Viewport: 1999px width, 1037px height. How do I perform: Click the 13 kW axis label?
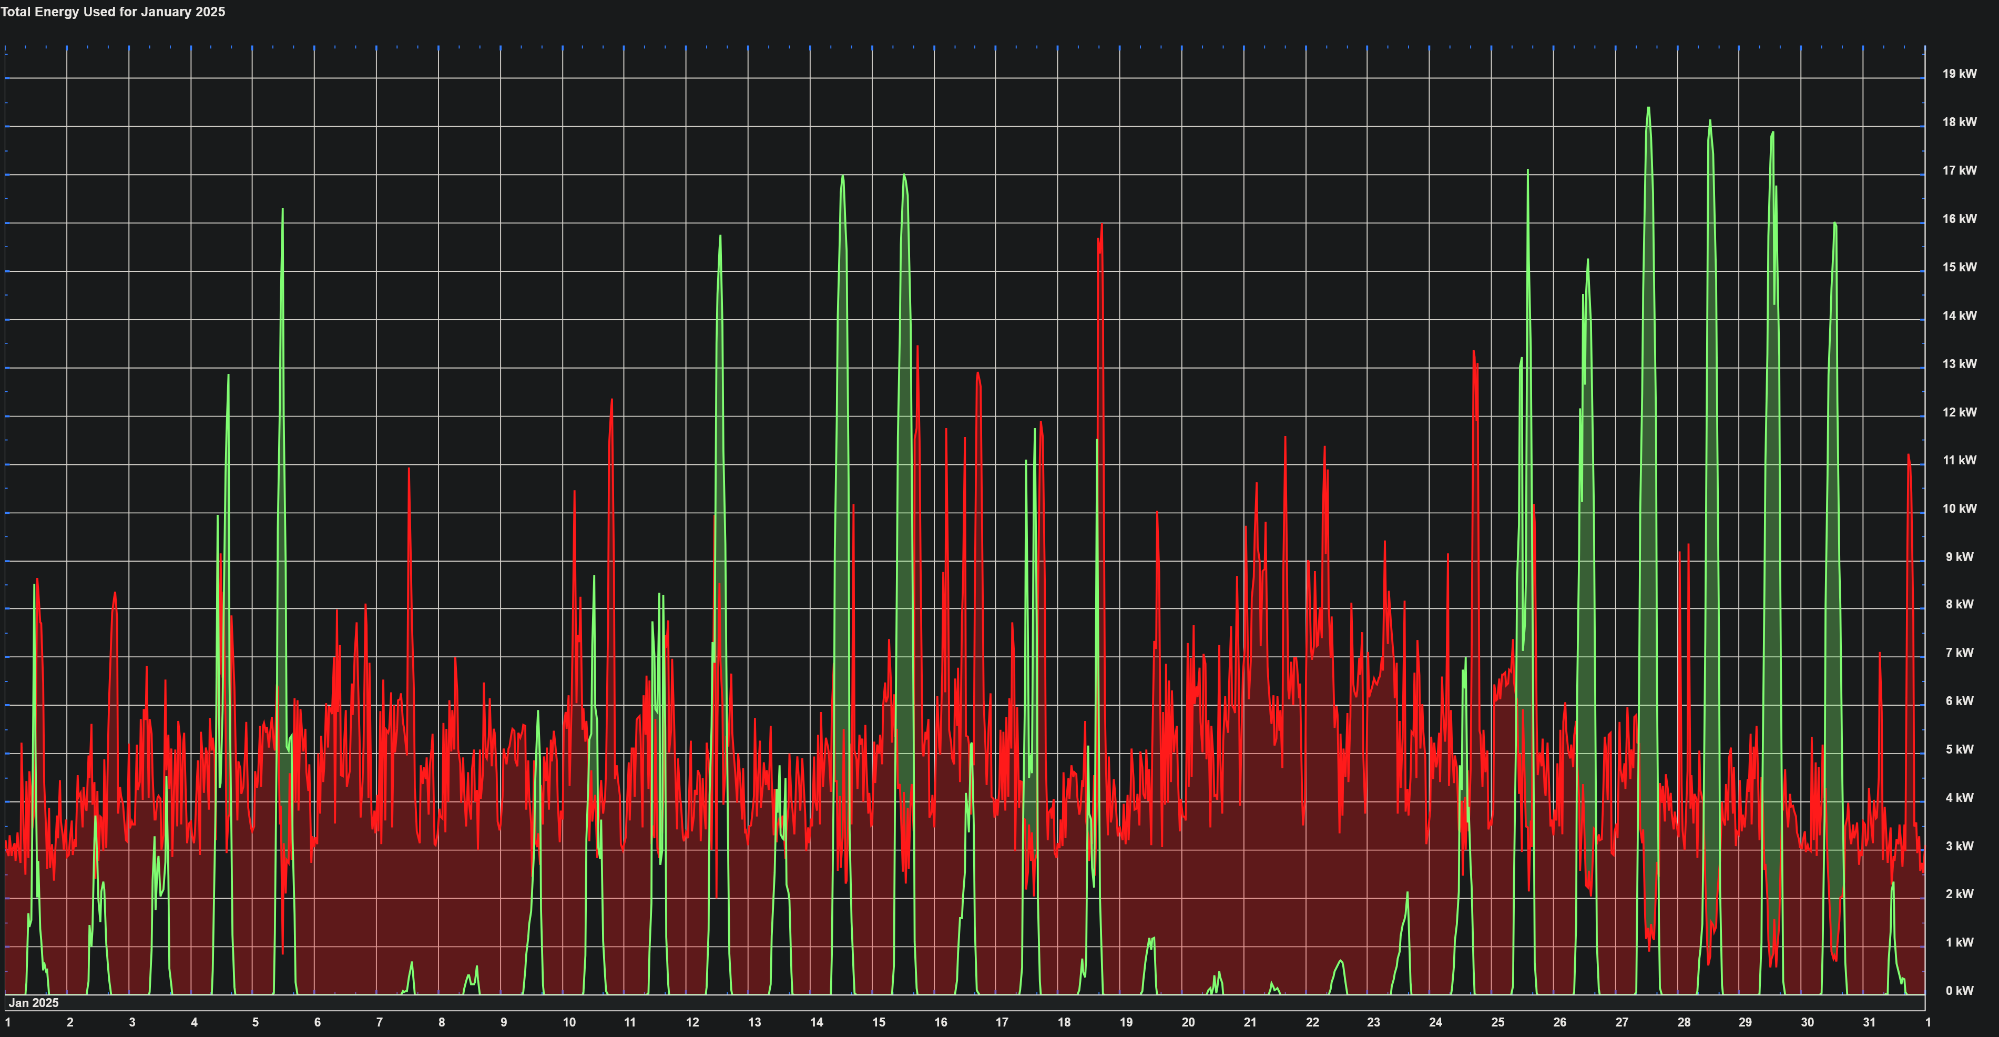tap(1959, 364)
